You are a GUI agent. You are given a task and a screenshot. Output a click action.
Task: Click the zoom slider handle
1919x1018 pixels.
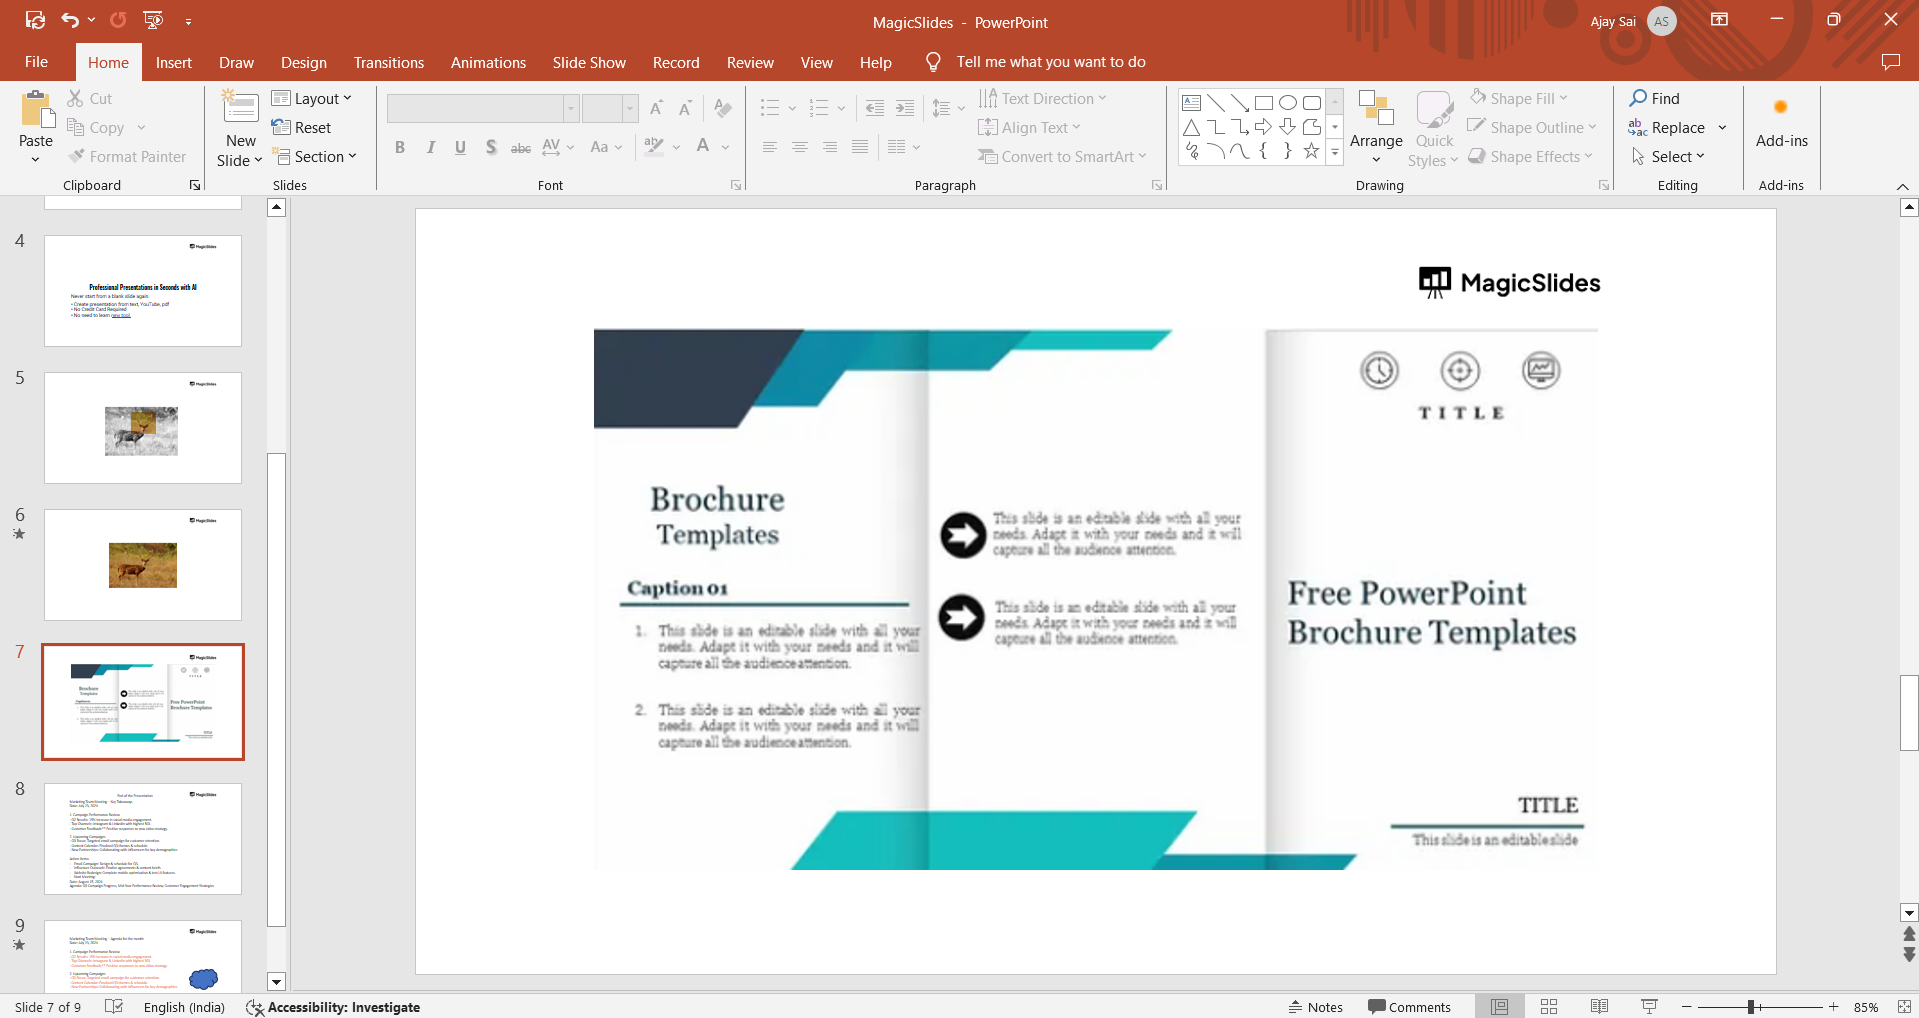(1751, 1007)
